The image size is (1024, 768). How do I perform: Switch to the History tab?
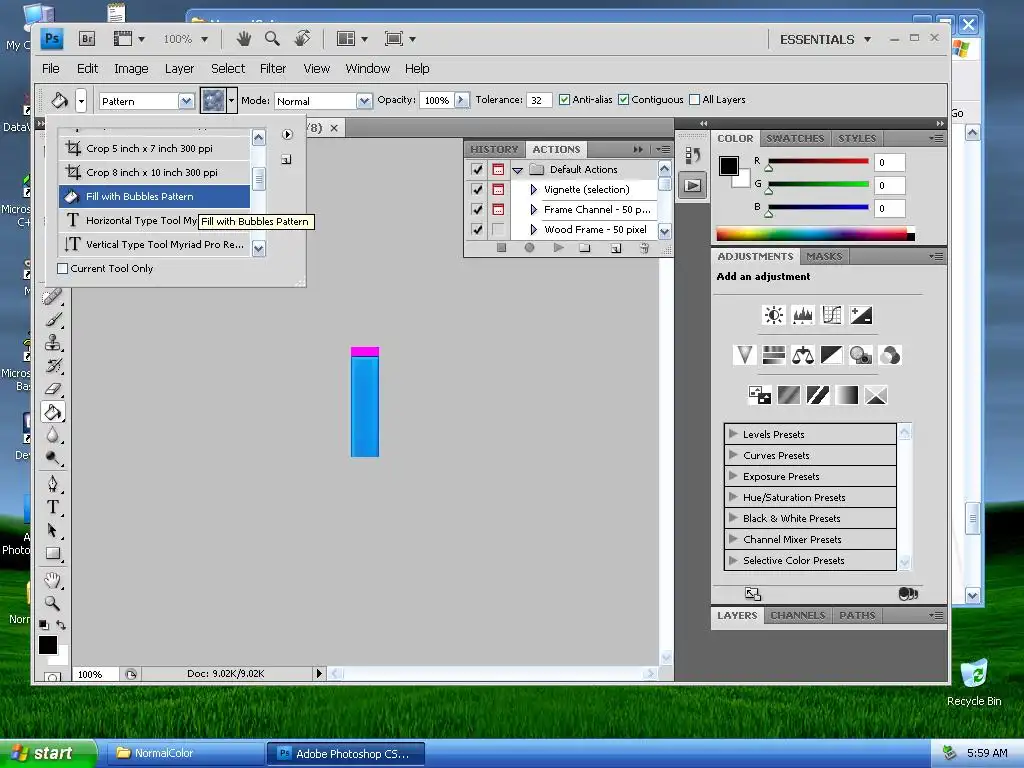click(x=494, y=150)
